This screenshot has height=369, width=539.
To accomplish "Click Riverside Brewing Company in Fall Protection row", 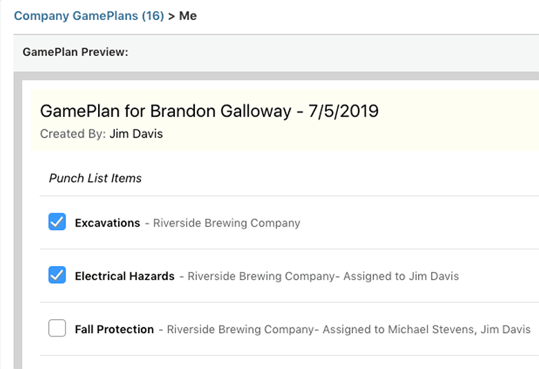I will pos(241,329).
